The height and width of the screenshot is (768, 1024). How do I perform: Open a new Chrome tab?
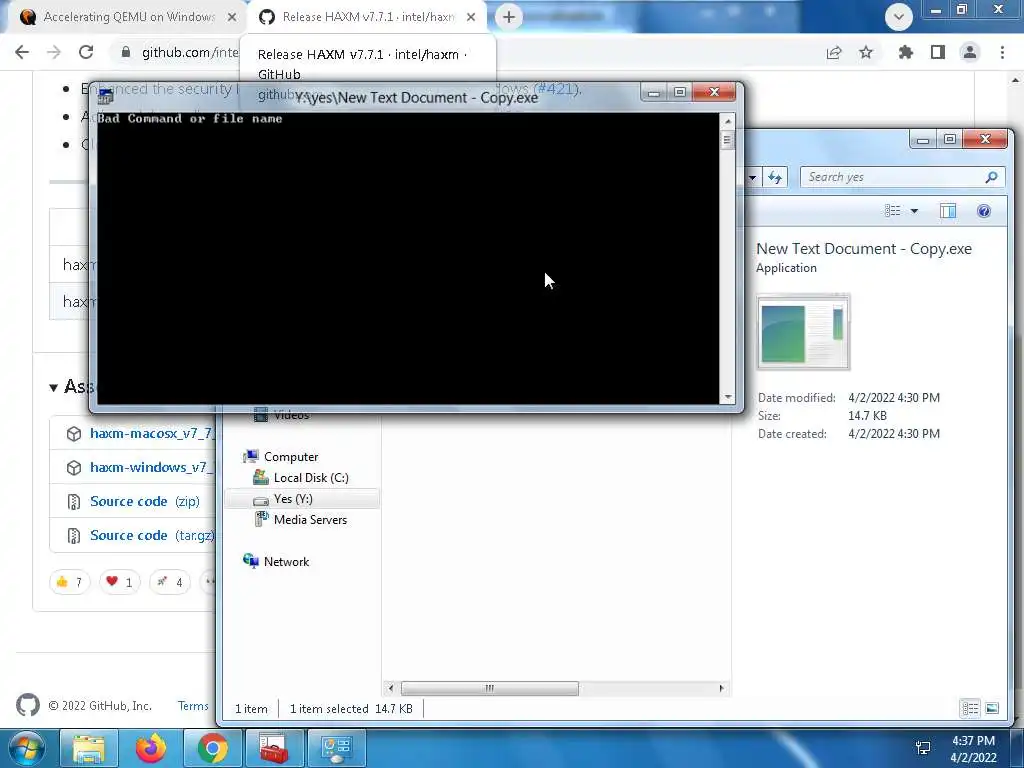(x=509, y=17)
